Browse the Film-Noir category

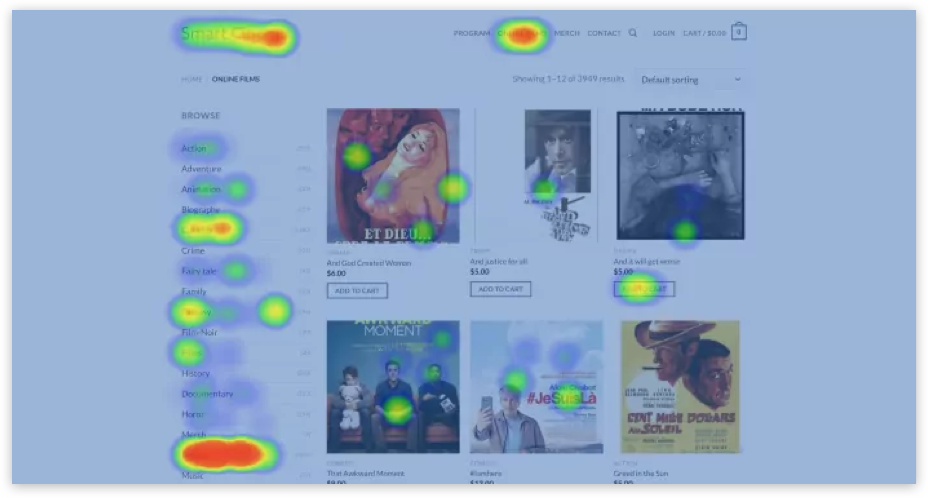199,332
